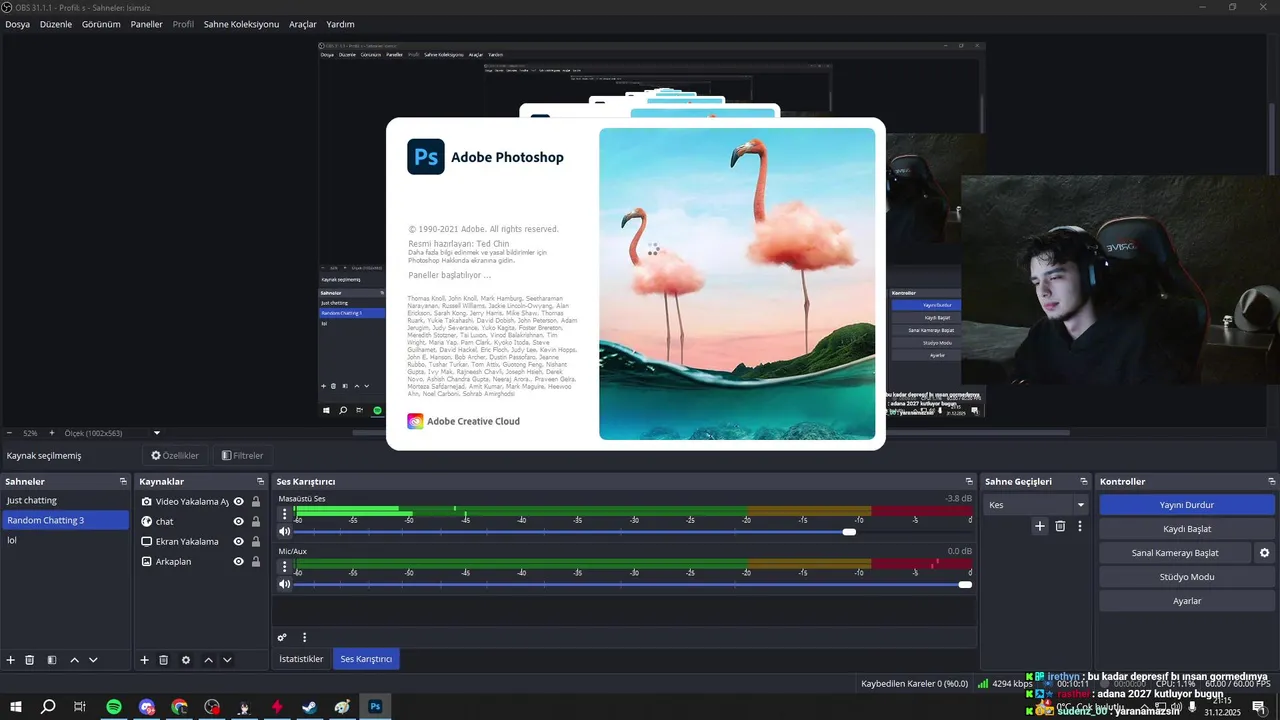Move source down in Kaynaklar panel

227,660
